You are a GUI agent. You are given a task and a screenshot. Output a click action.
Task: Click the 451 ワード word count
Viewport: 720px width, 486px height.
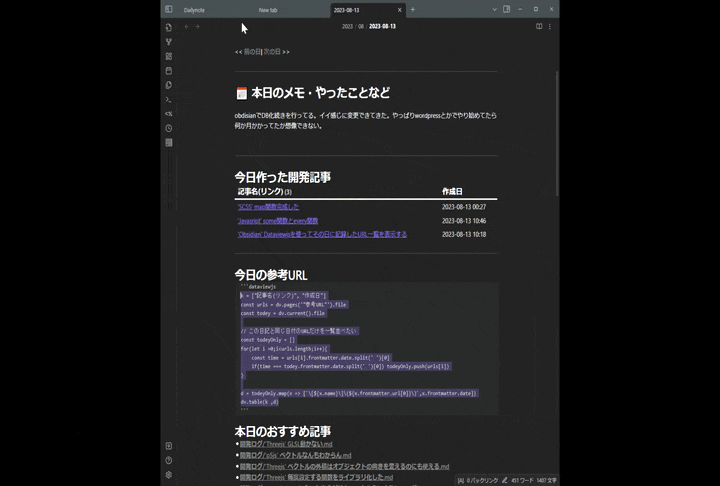tap(522, 480)
